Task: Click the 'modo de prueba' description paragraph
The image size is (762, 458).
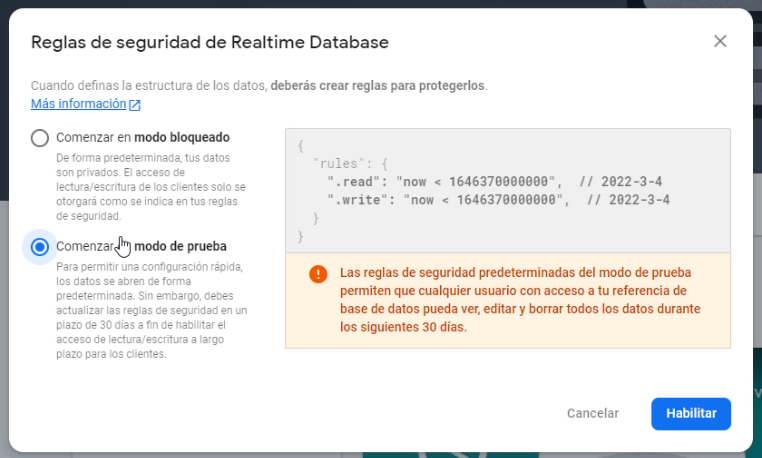Action: (x=152, y=310)
